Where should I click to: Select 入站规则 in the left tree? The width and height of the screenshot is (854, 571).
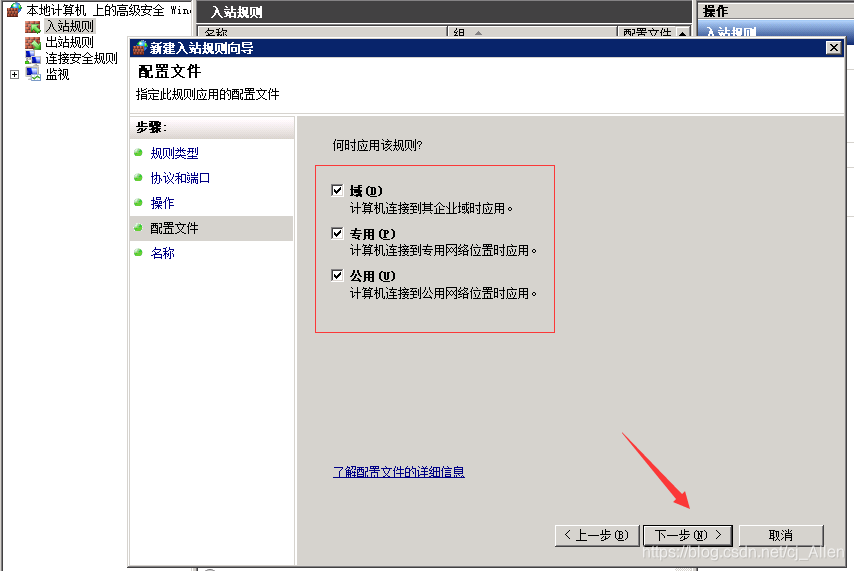point(70,26)
